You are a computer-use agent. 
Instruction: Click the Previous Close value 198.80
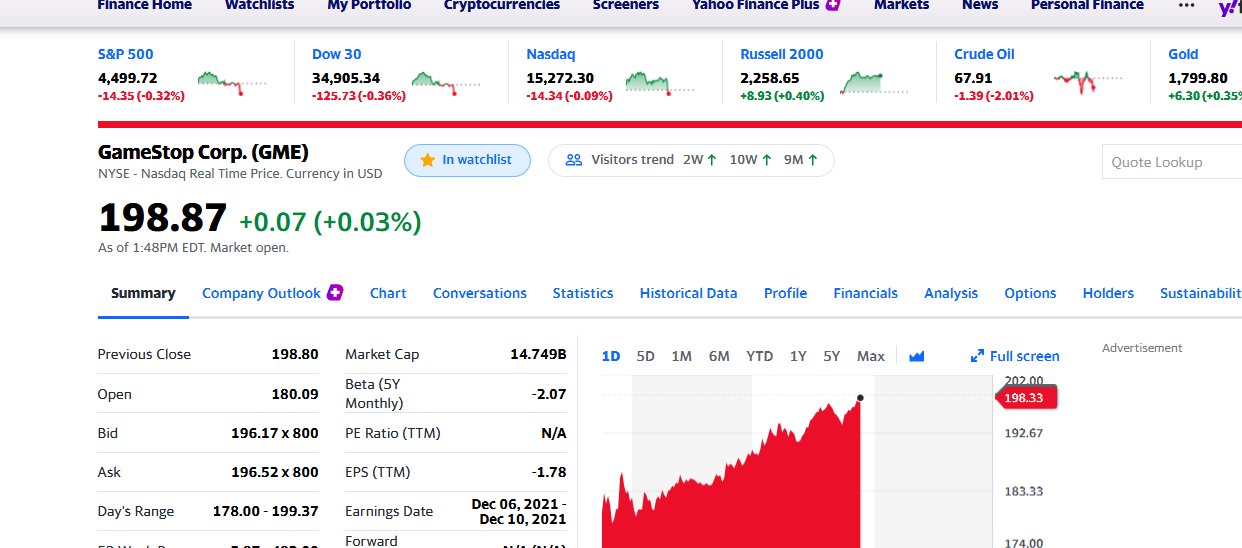point(295,354)
